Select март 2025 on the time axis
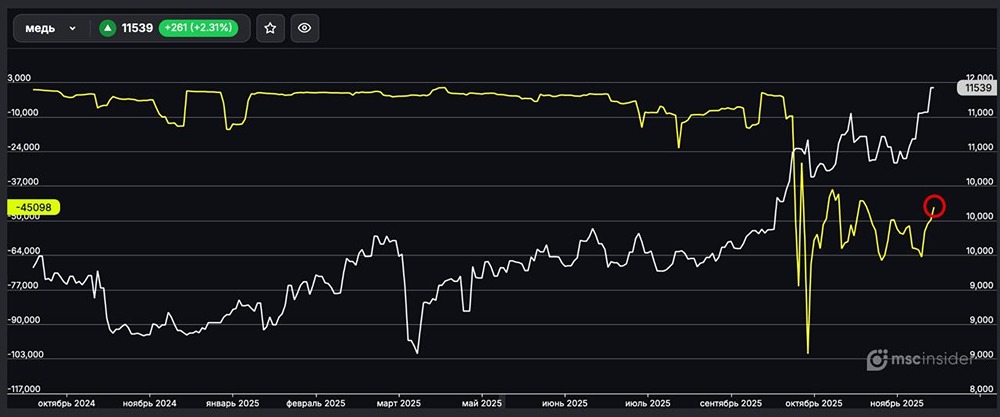Image resolution: width=1000 pixels, height=417 pixels. tap(398, 403)
